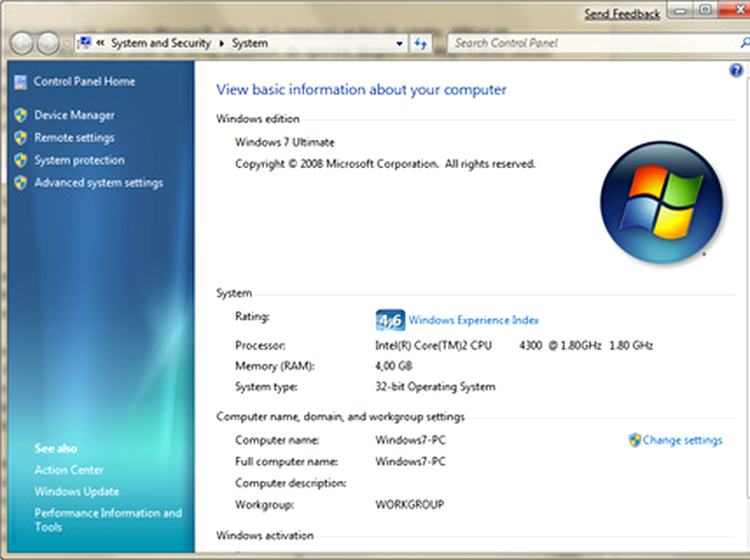Click the double chevron in address bar
750x560 pixels.
coord(100,43)
